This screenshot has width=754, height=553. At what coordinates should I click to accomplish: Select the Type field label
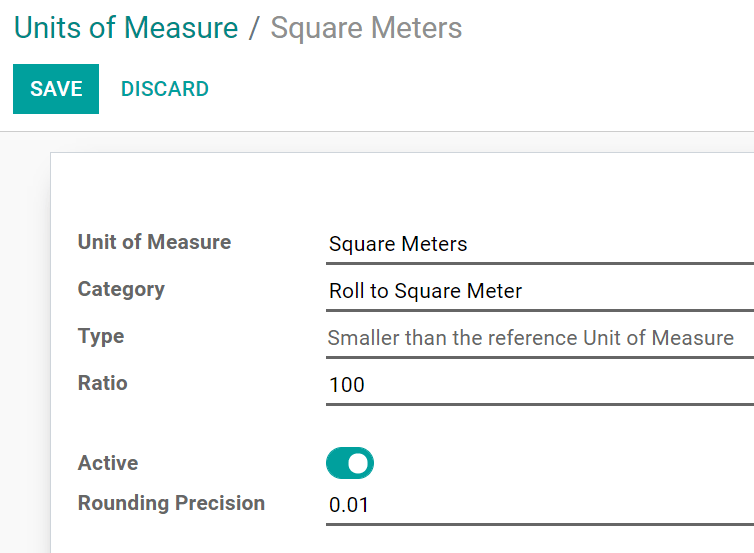pyautogui.click(x=101, y=336)
